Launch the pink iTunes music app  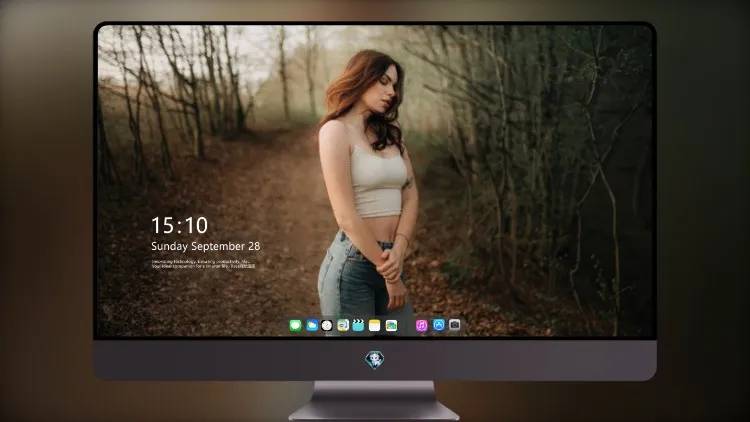click(421, 325)
